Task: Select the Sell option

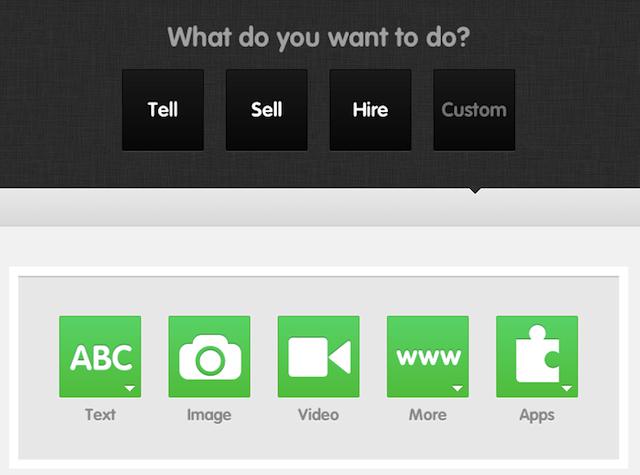Action: pos(267,110)
